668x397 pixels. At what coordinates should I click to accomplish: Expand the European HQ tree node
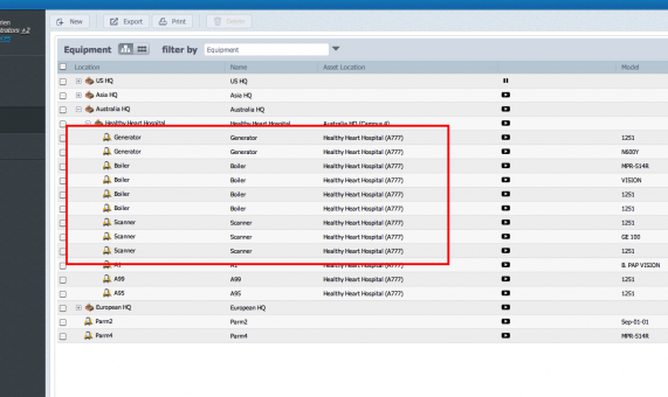coord(79,307)
